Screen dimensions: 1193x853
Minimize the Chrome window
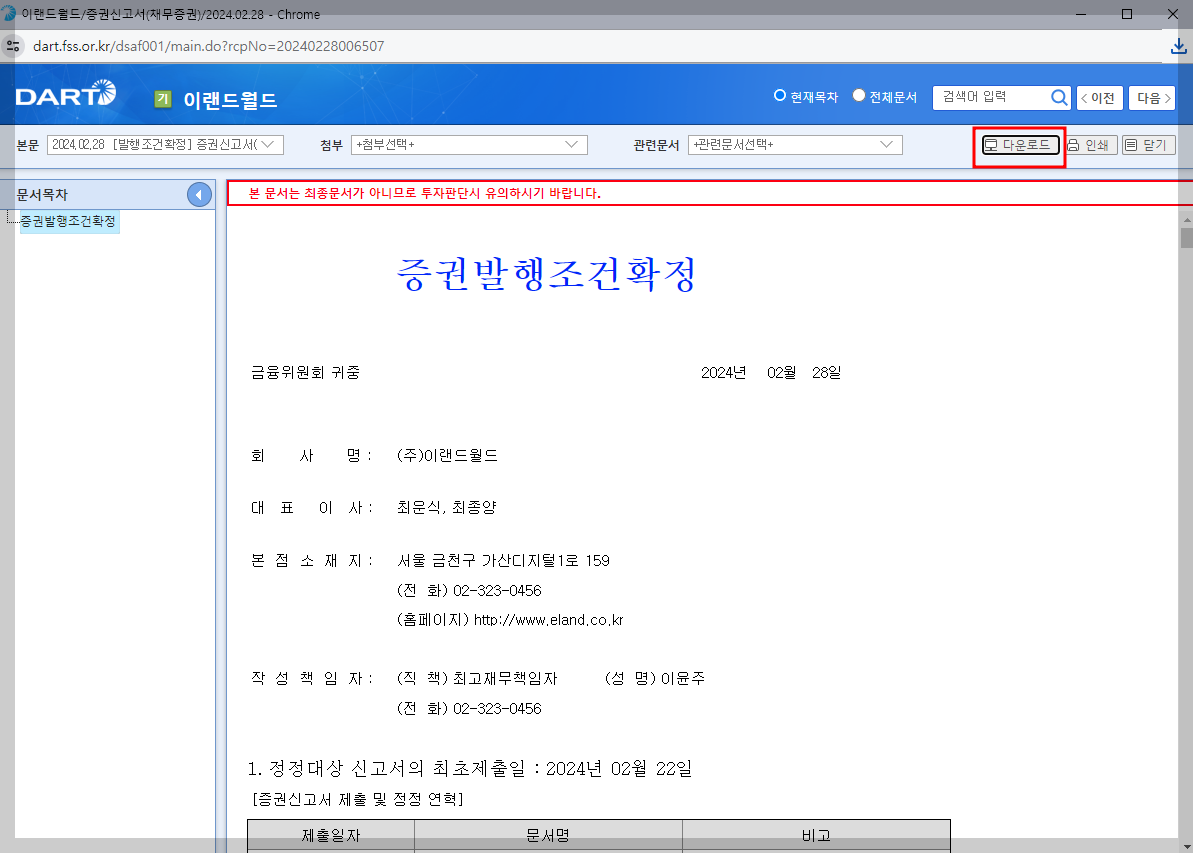click(1080, 14)
